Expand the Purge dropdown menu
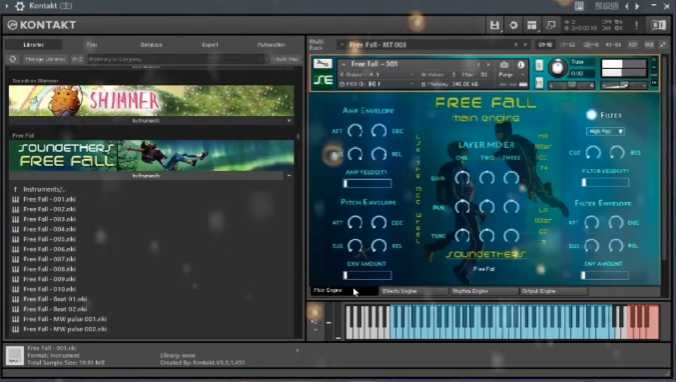676x382 pixels. pos(506,75)
